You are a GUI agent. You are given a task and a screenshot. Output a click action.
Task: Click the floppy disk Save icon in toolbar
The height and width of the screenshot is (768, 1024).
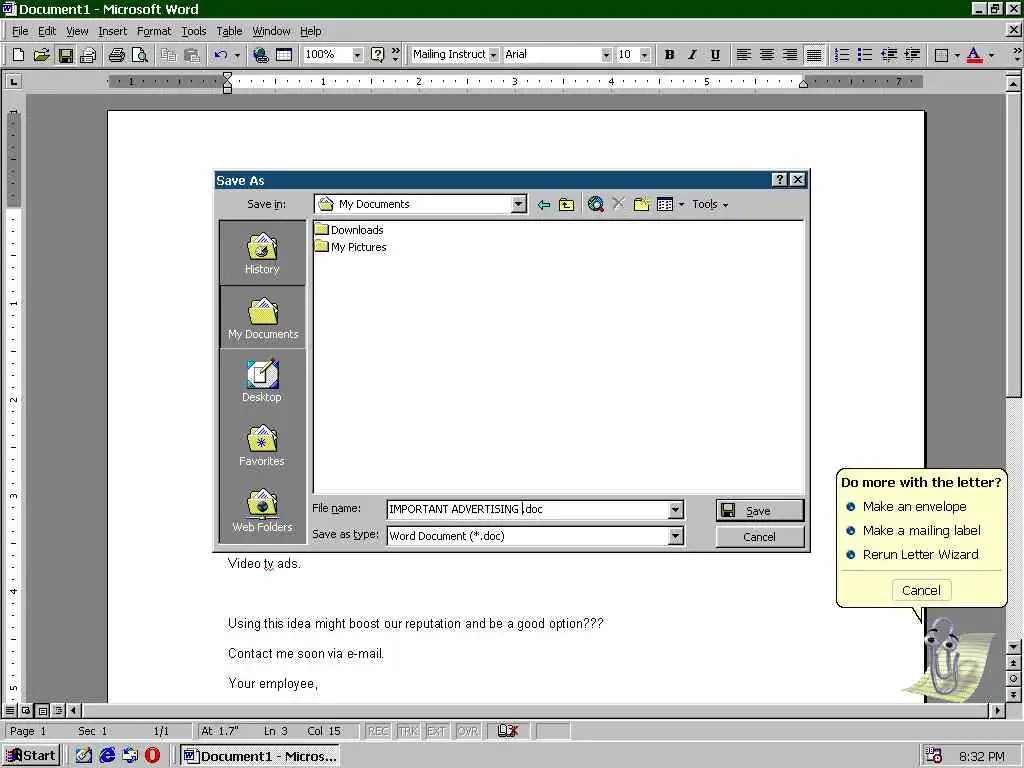point(65,55)
